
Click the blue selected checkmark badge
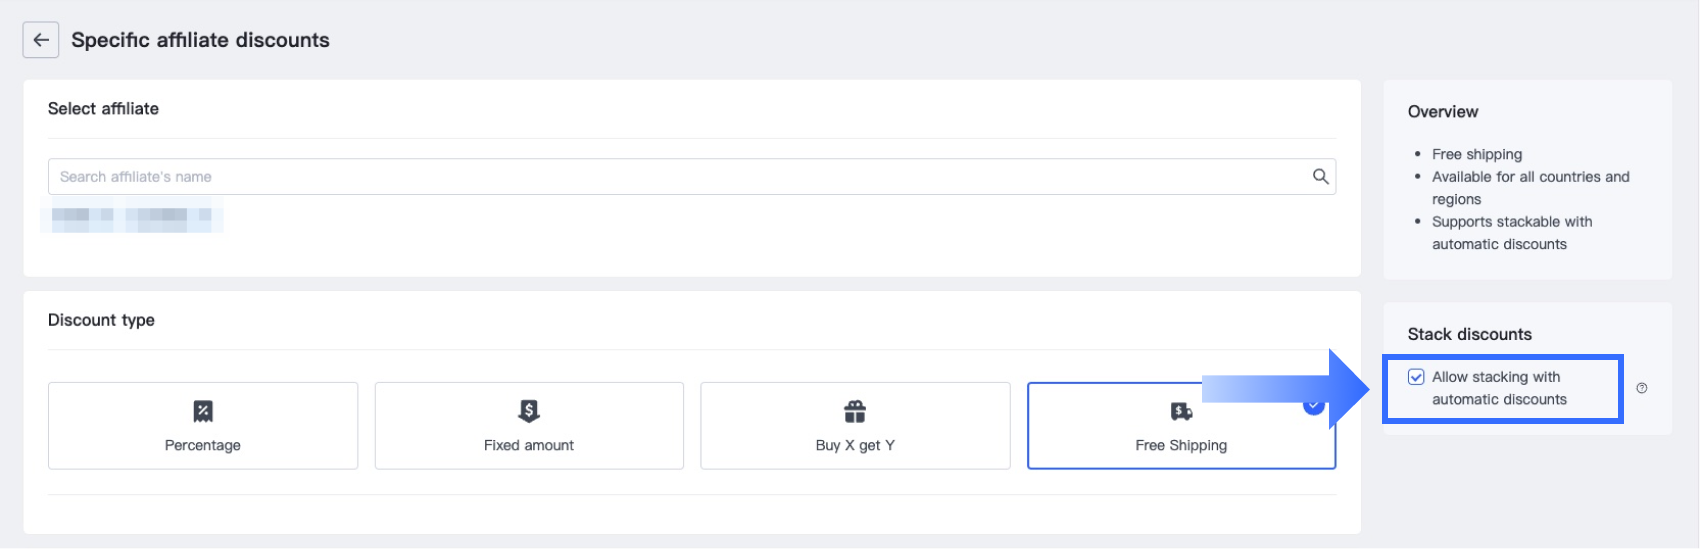(1314, 405)
